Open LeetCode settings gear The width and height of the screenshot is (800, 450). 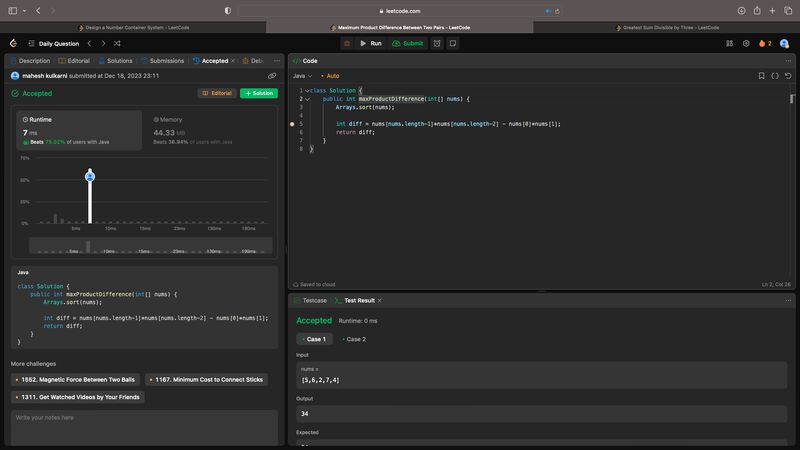[746, 43]
